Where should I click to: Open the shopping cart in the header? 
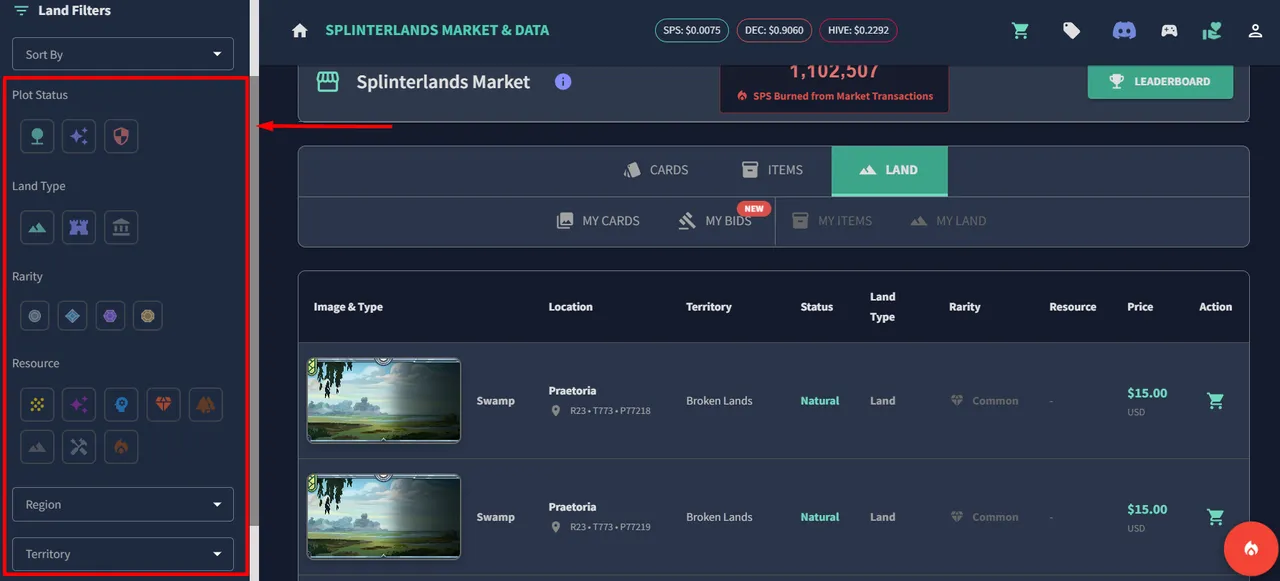pos(1020,31)
